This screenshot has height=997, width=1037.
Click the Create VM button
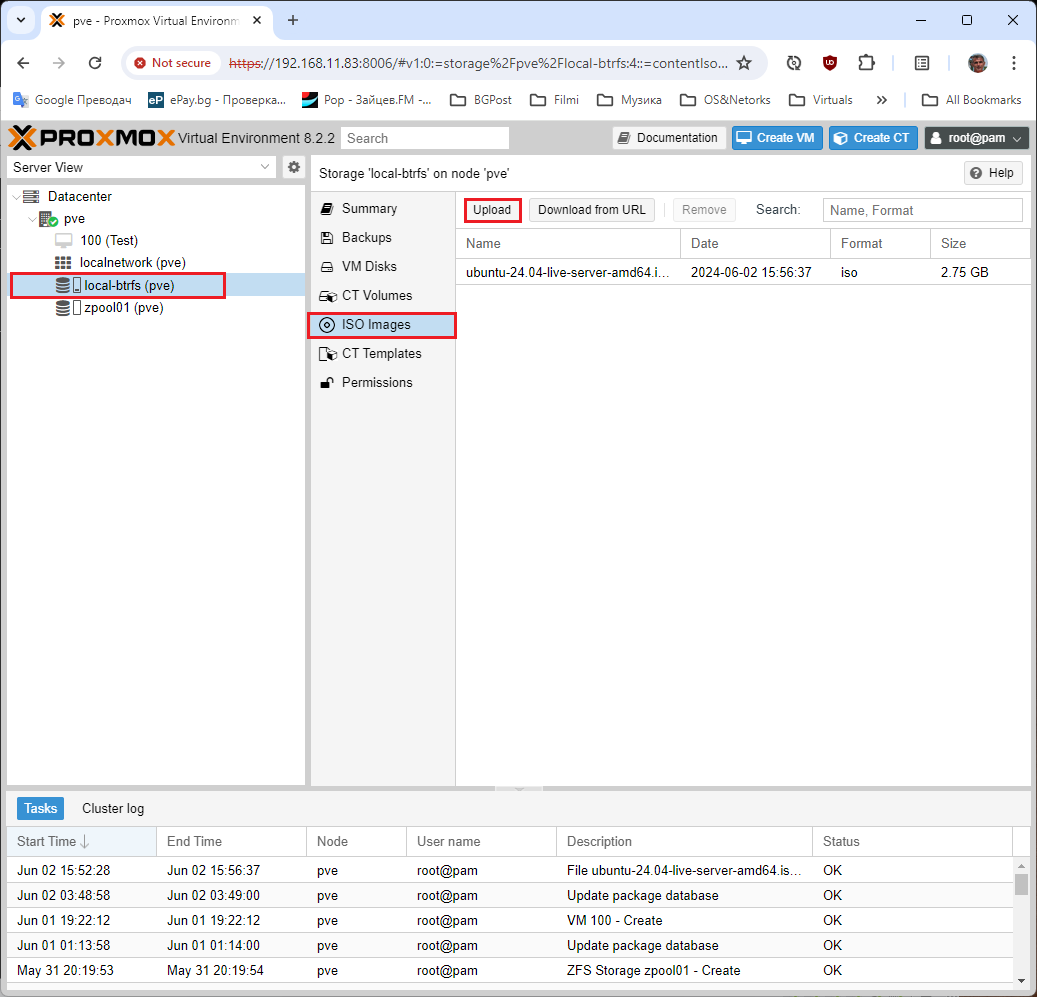coord(776,138)
